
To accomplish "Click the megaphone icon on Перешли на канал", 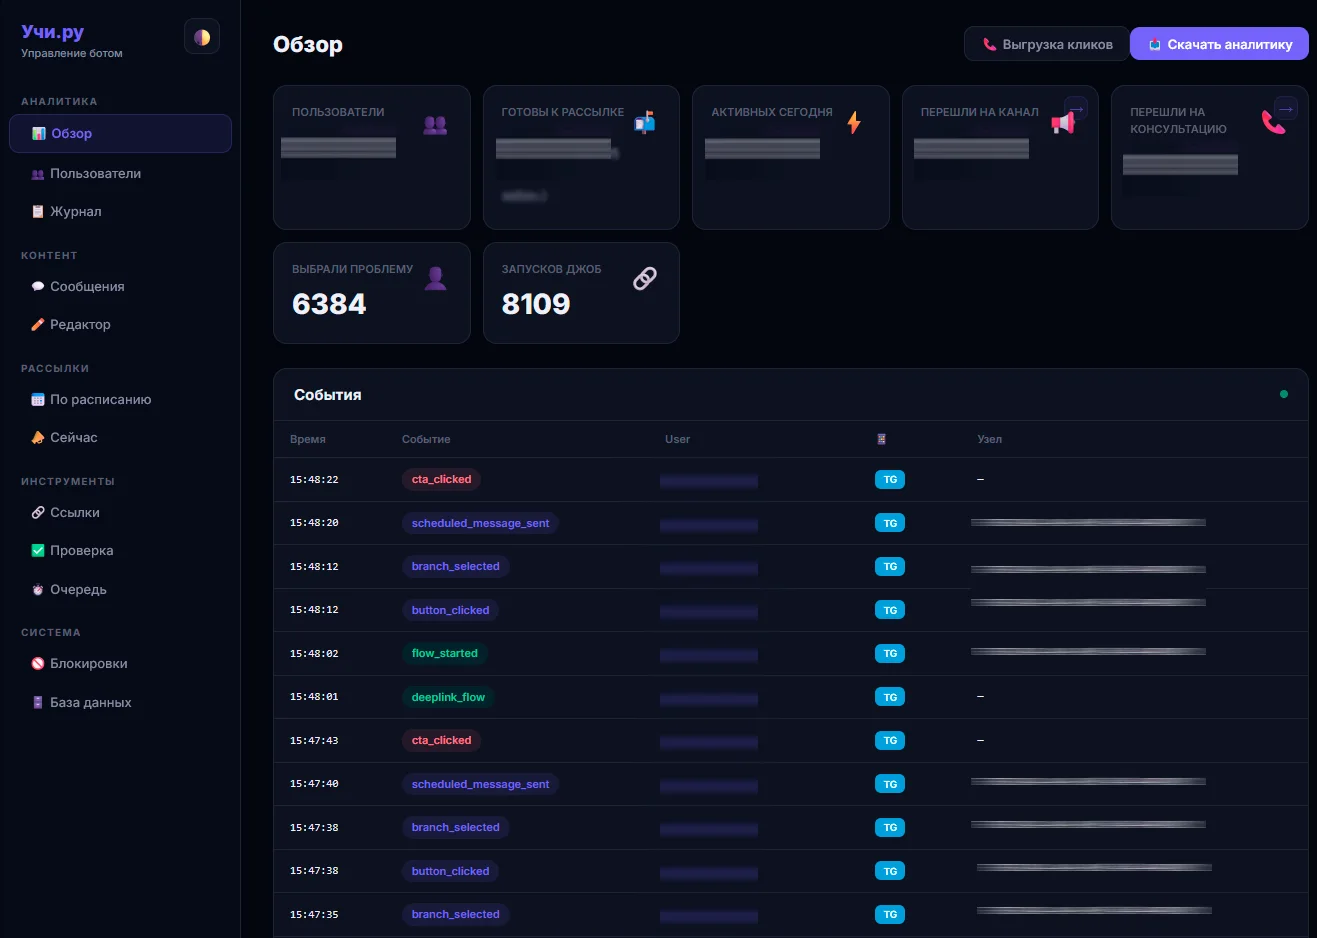I will click(1063, 123).
